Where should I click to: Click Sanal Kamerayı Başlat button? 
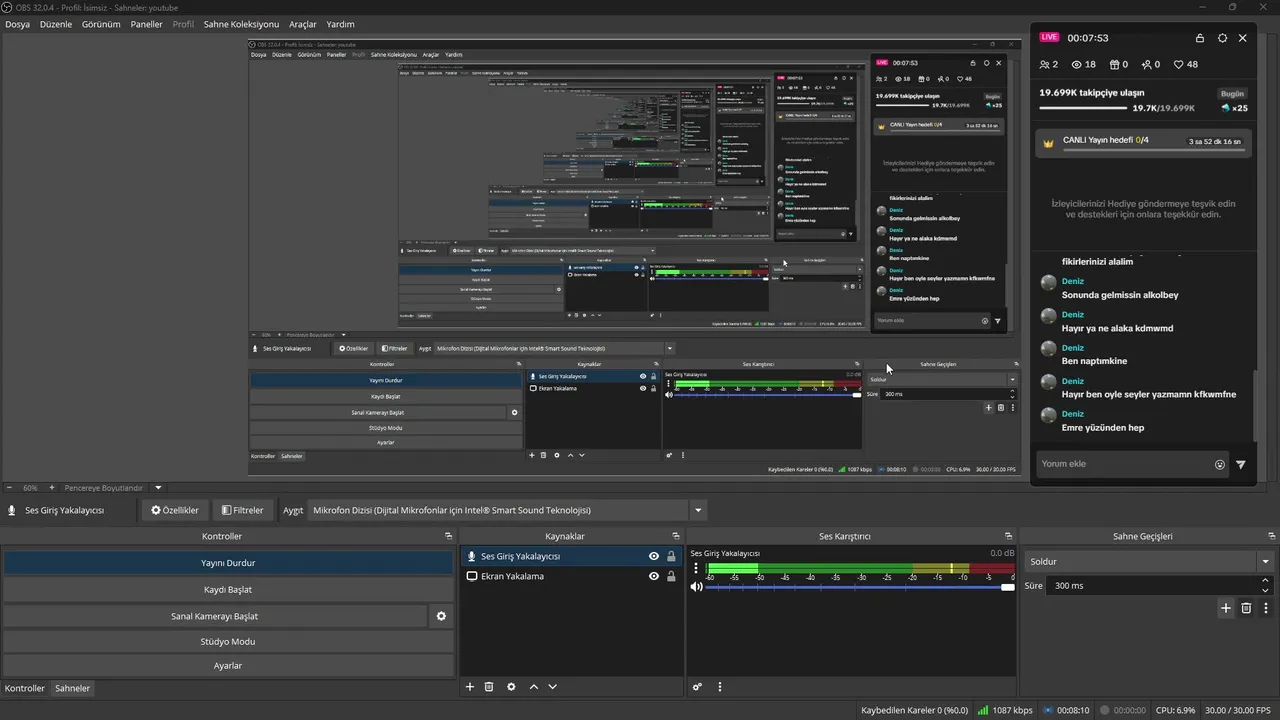215,616
